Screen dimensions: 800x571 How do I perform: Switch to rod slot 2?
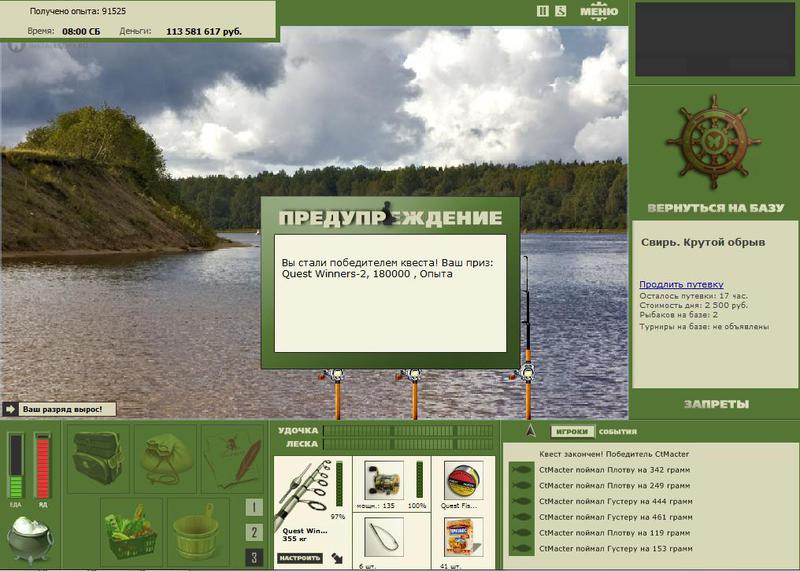tap(254, 532)
